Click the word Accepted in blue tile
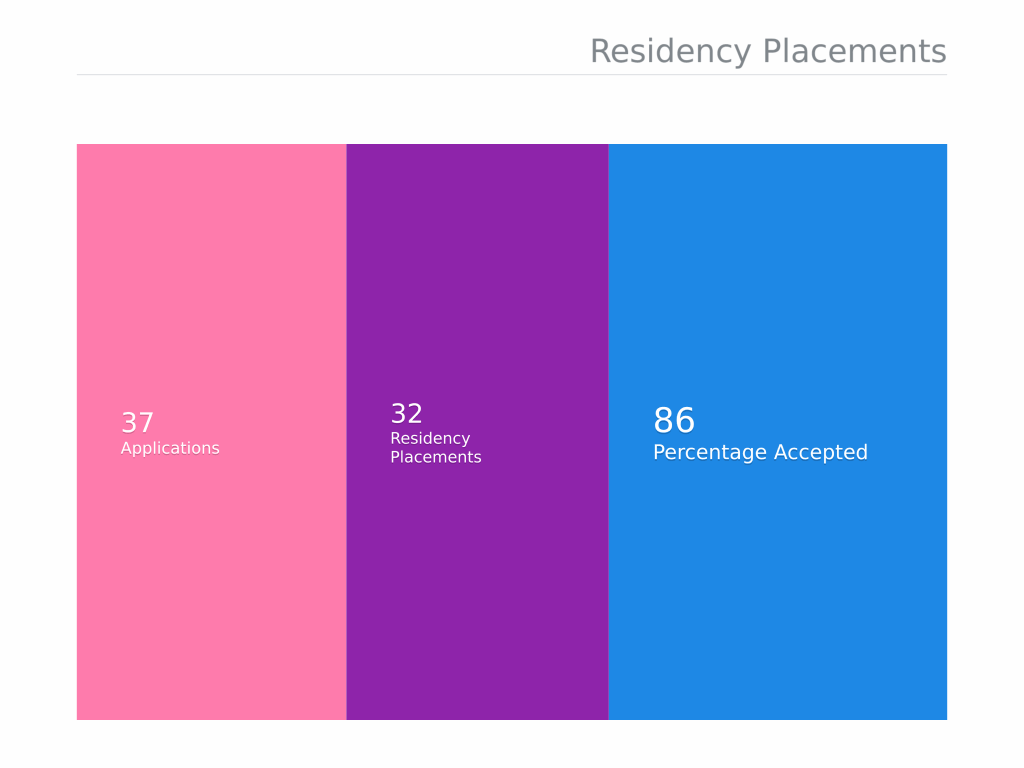 pyautogui.click(x=822, y=453)
